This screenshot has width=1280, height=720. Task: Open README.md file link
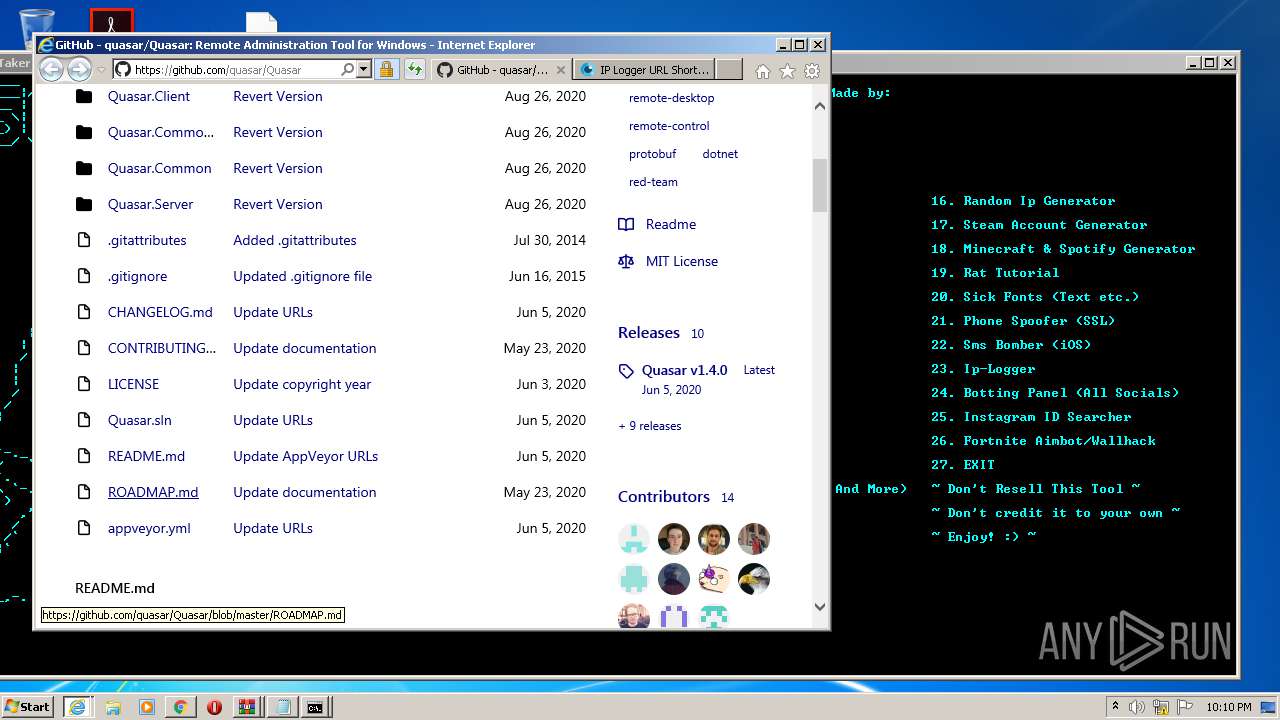146,456
